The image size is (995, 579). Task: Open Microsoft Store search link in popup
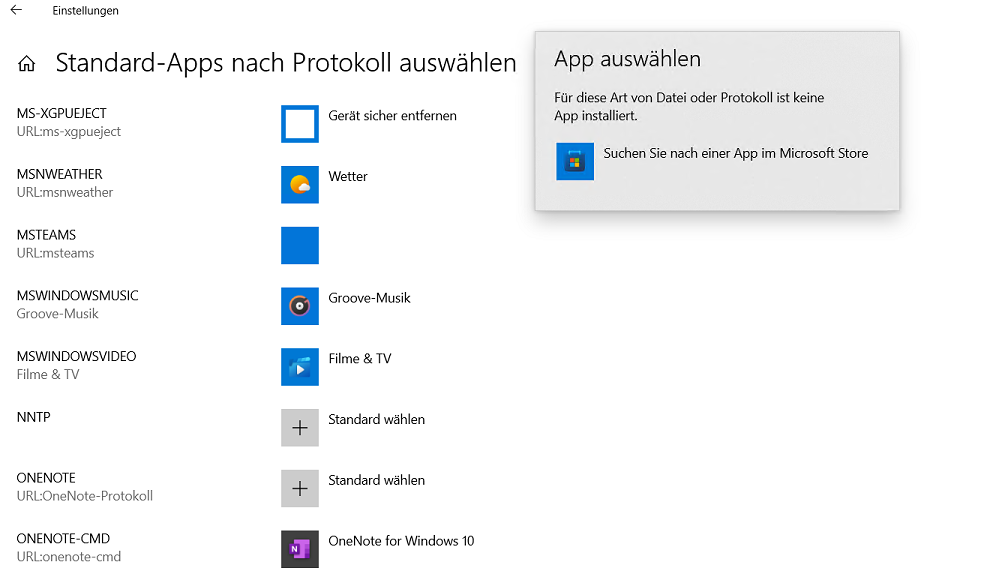(x=735, y=153)
